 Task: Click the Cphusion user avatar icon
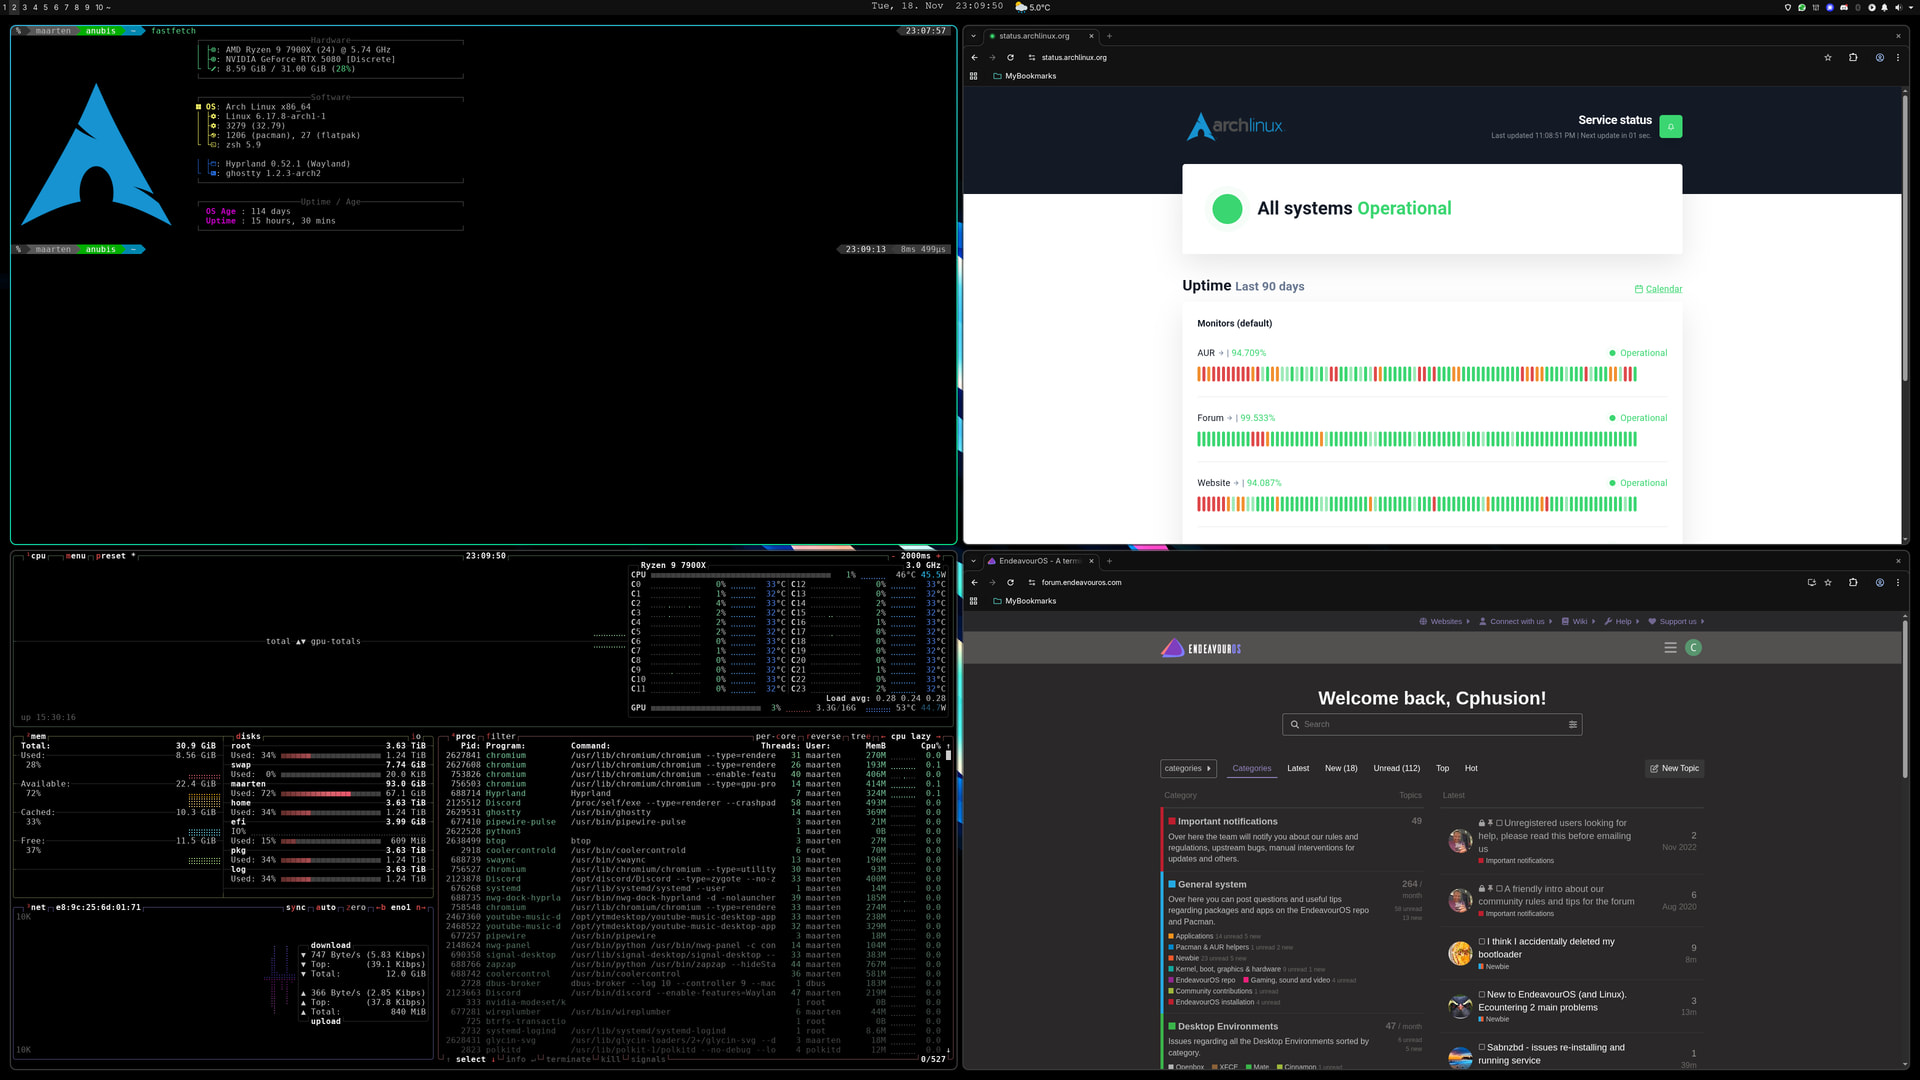point(1693,648)
